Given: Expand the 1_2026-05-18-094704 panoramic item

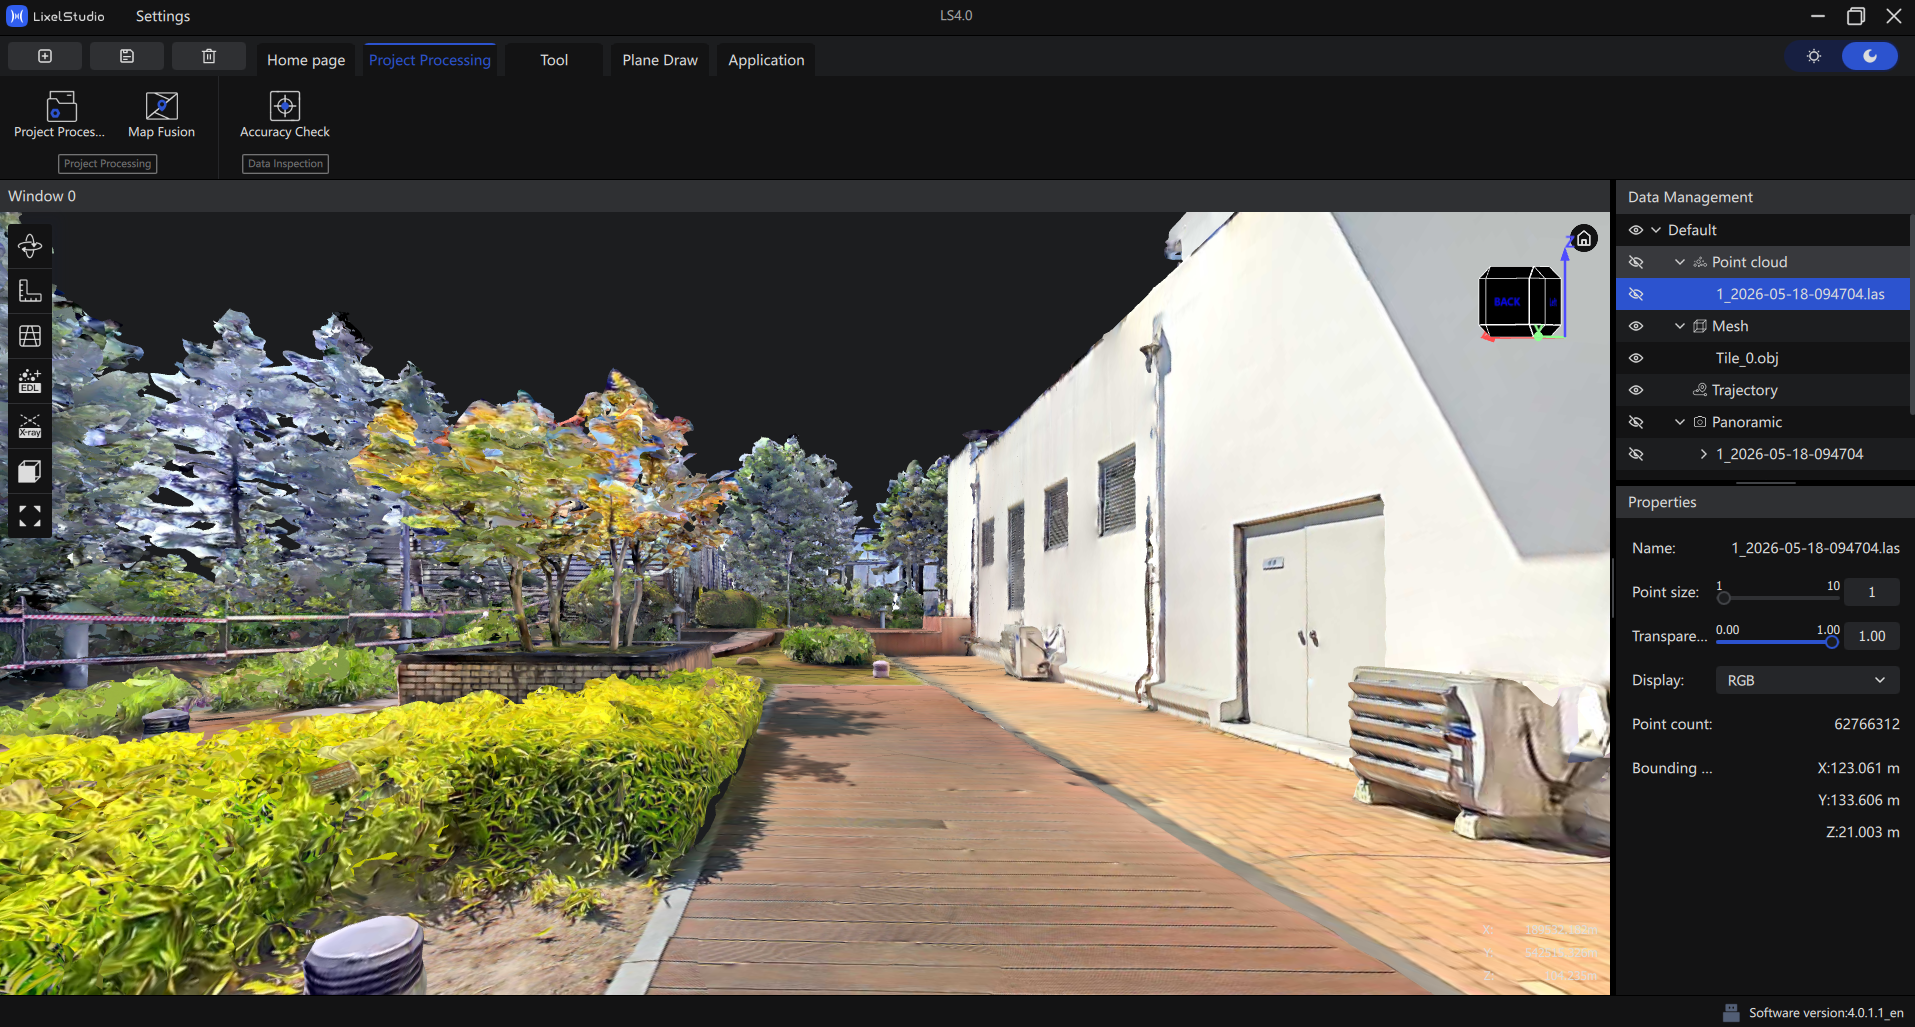Looking at the screenshot, I should click(1704, 454).
